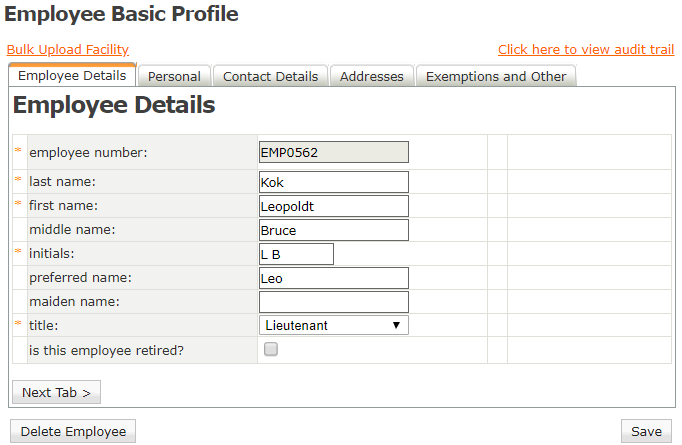Click the Delete Employee button
Screen dimensions: 682x445
pos(73,432)
